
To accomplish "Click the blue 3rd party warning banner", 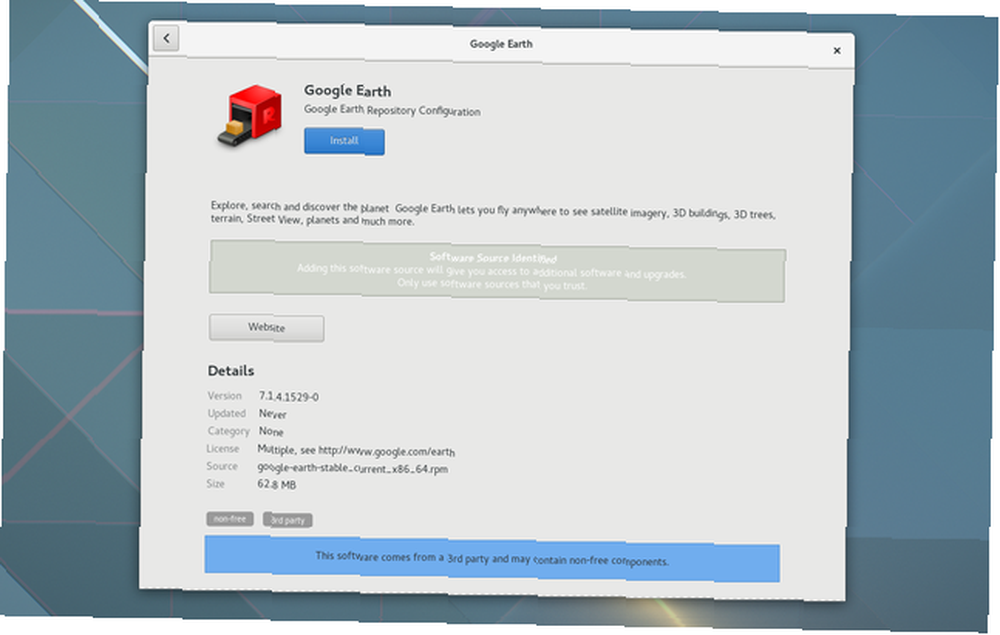I will click(x=492, y=558).
